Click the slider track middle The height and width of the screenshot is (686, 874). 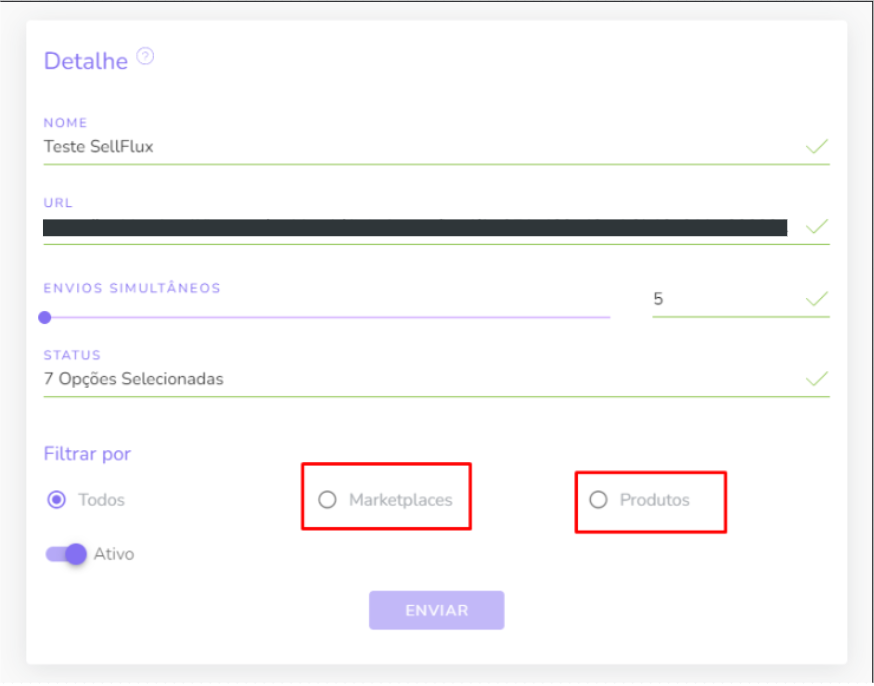(327, 317)
